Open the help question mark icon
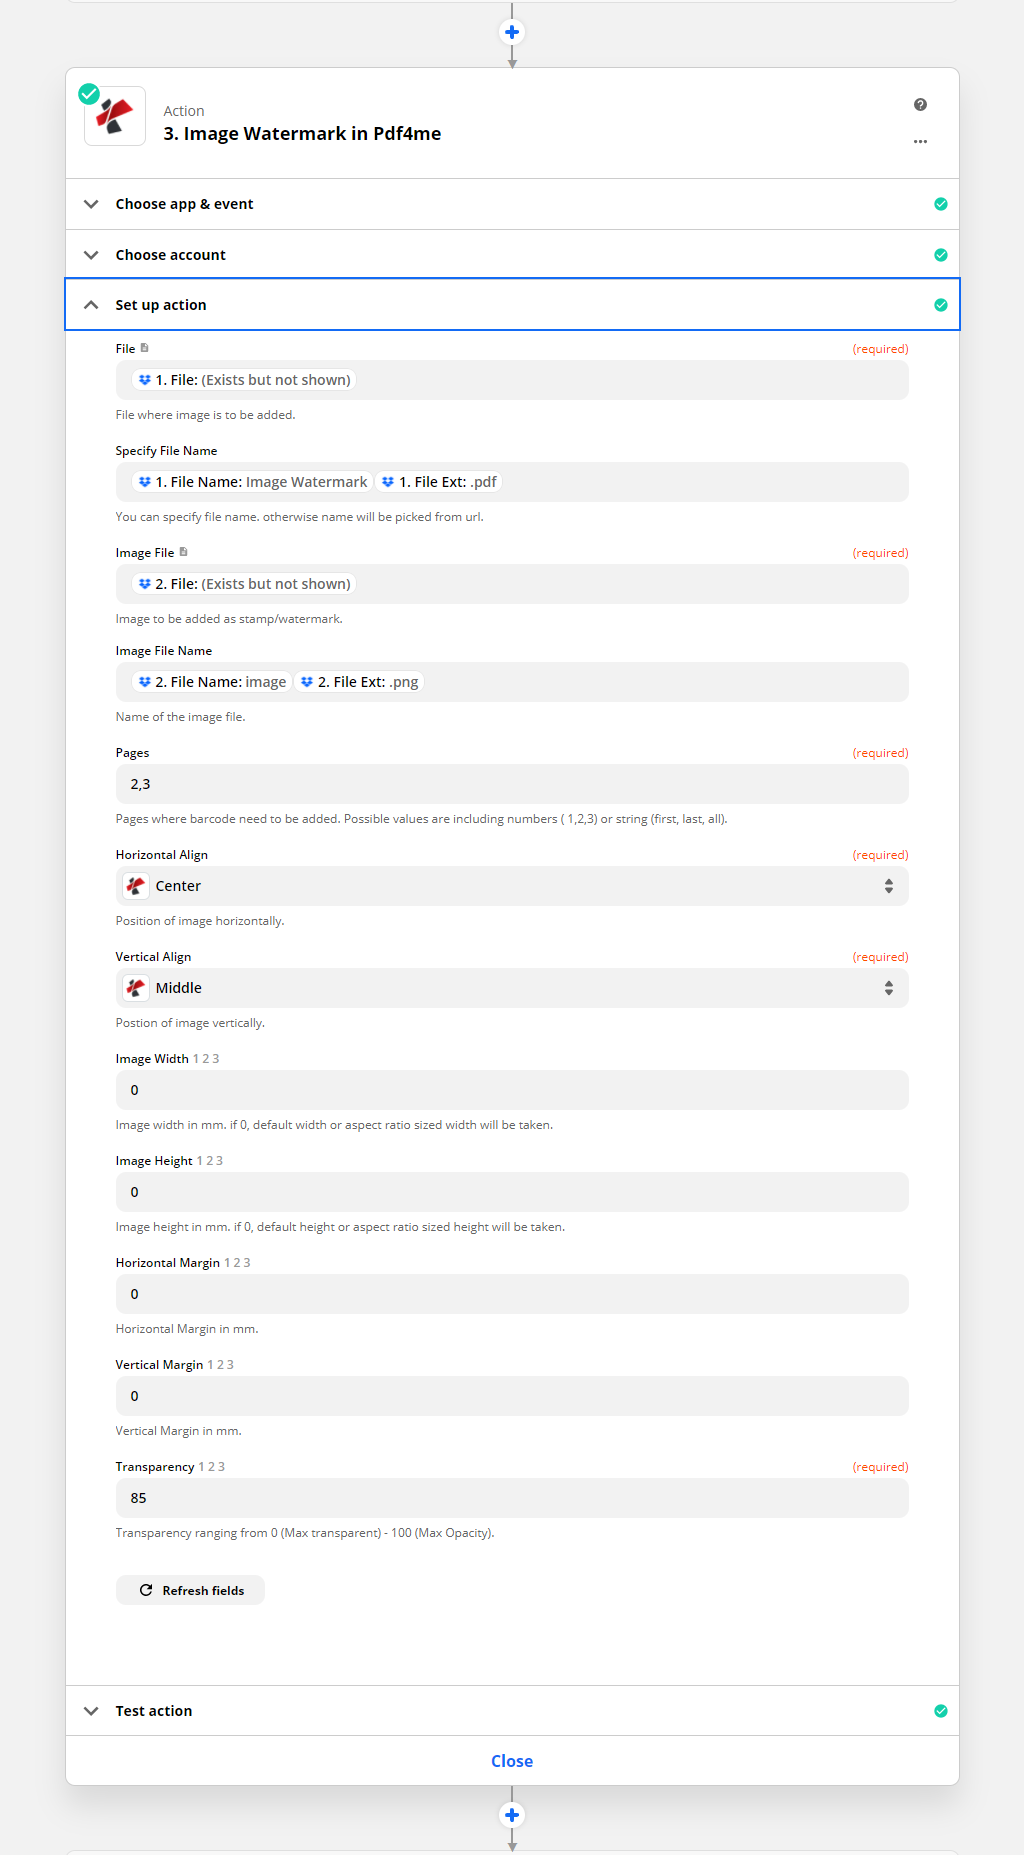Image resolution: width=1024 pixels, height=1855 pixels. point(920,105)
